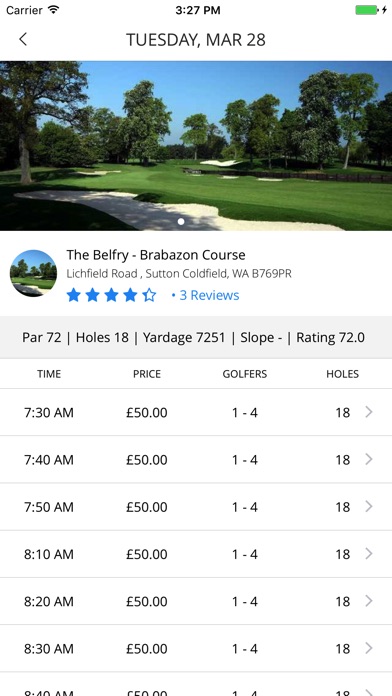Open the 8:20 AM row chevron
Image resolution: width=392 pixels, height=696 pixels.
pyautogui.click(x=368, y=601)
